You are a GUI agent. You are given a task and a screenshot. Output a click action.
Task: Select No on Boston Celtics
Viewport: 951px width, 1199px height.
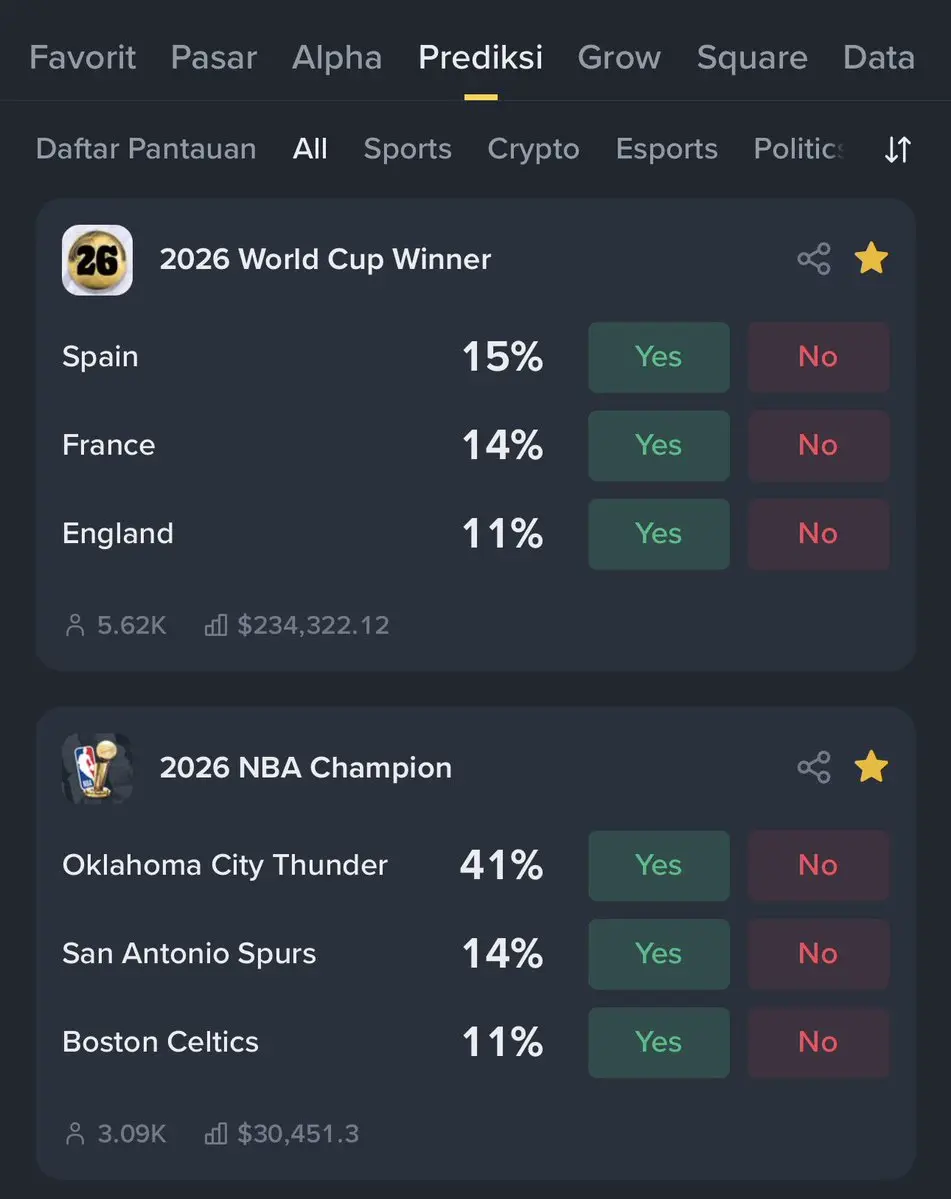coord(818,1042)
